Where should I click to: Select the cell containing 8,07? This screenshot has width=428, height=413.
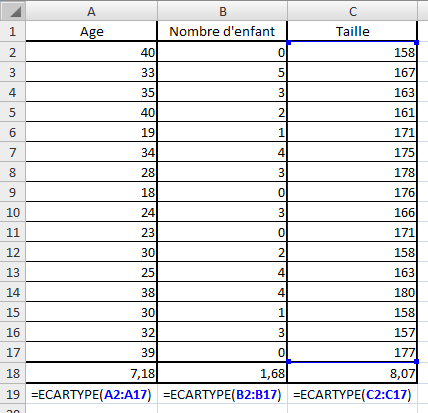353,373
